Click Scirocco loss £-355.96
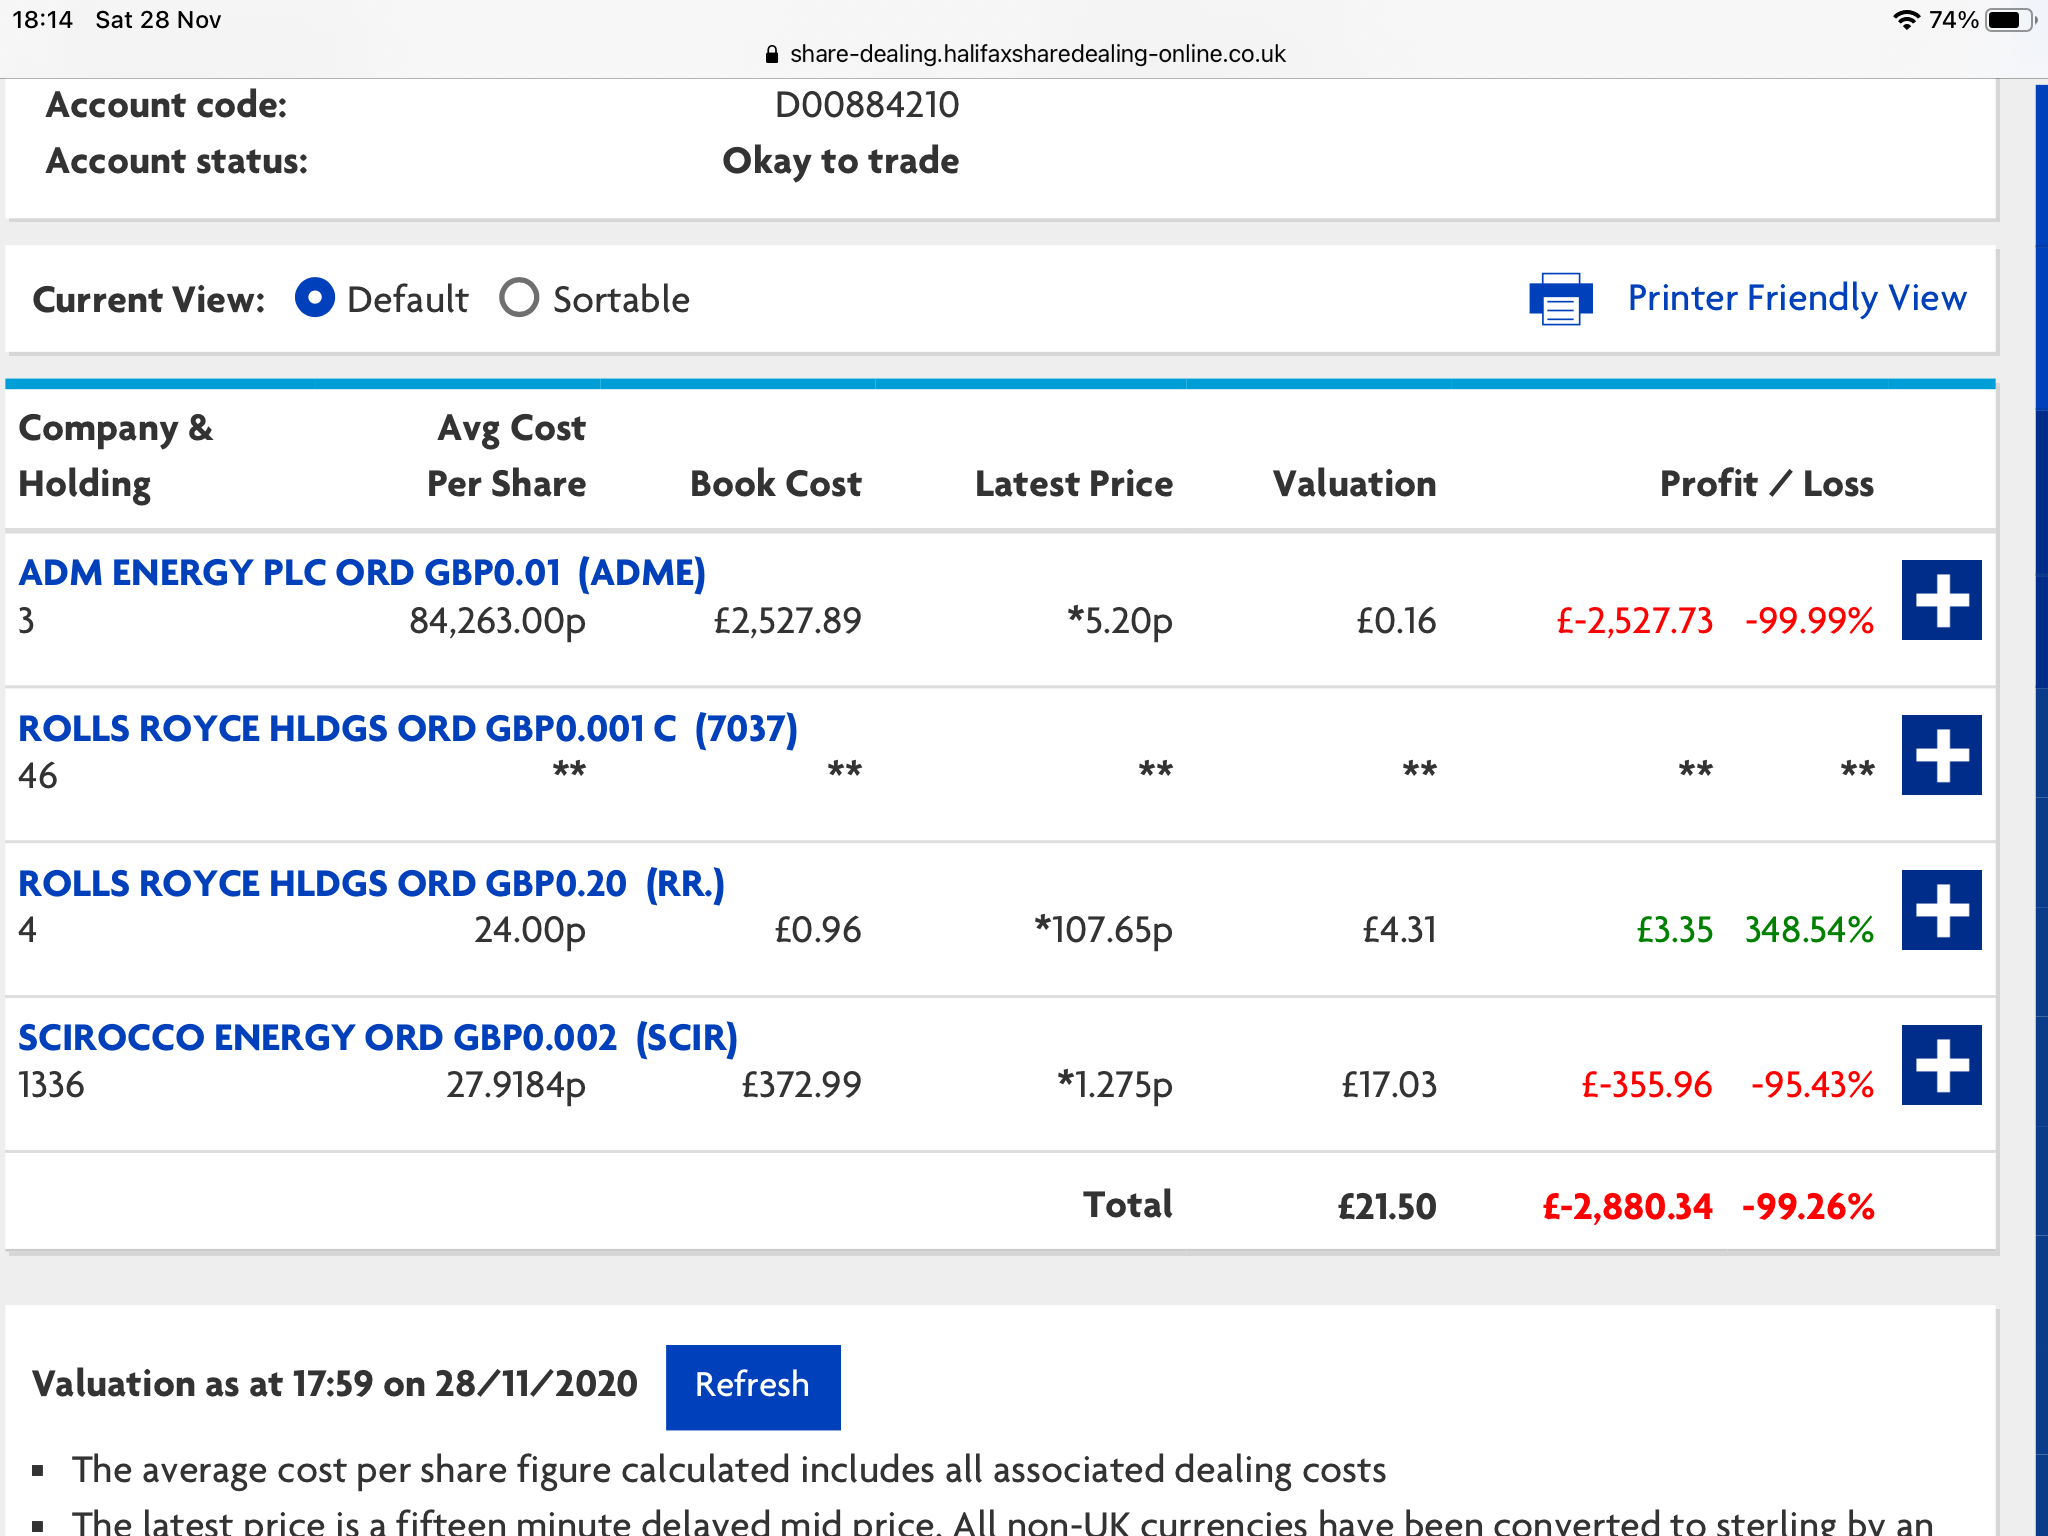 coord(1647,1085)
